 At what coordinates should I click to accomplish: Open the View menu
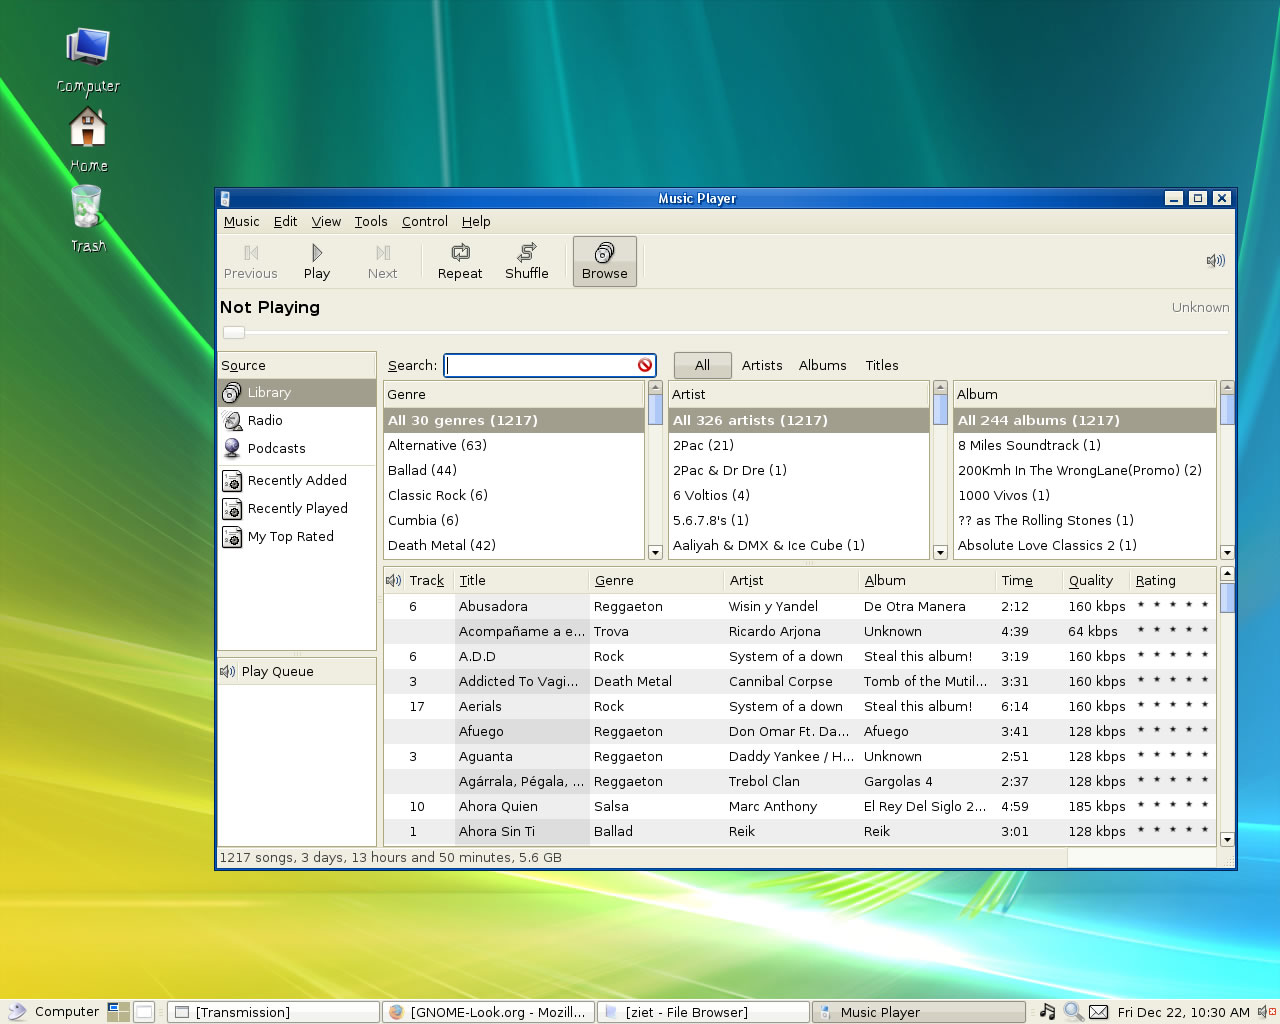coord(326,222)
